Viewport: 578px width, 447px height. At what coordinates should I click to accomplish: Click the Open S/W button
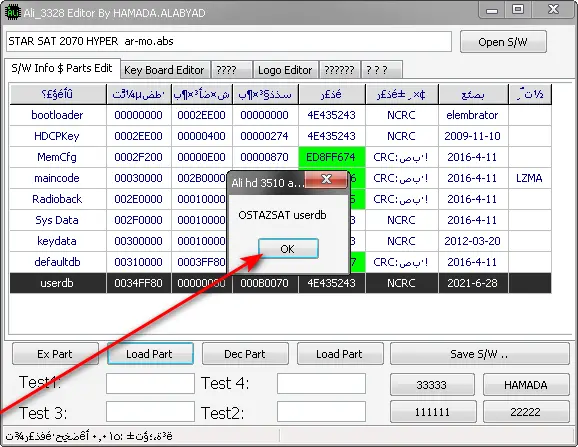(503, 42)
